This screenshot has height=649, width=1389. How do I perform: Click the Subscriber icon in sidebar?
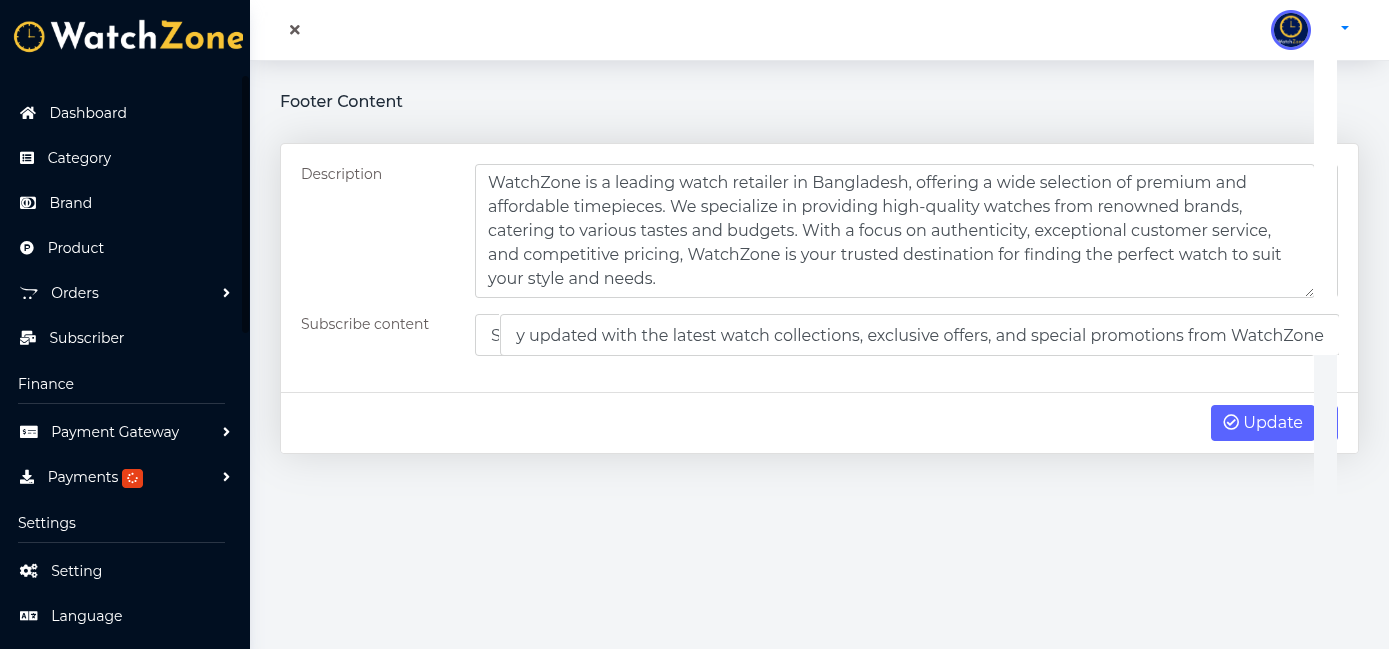(x=28, y=338)
